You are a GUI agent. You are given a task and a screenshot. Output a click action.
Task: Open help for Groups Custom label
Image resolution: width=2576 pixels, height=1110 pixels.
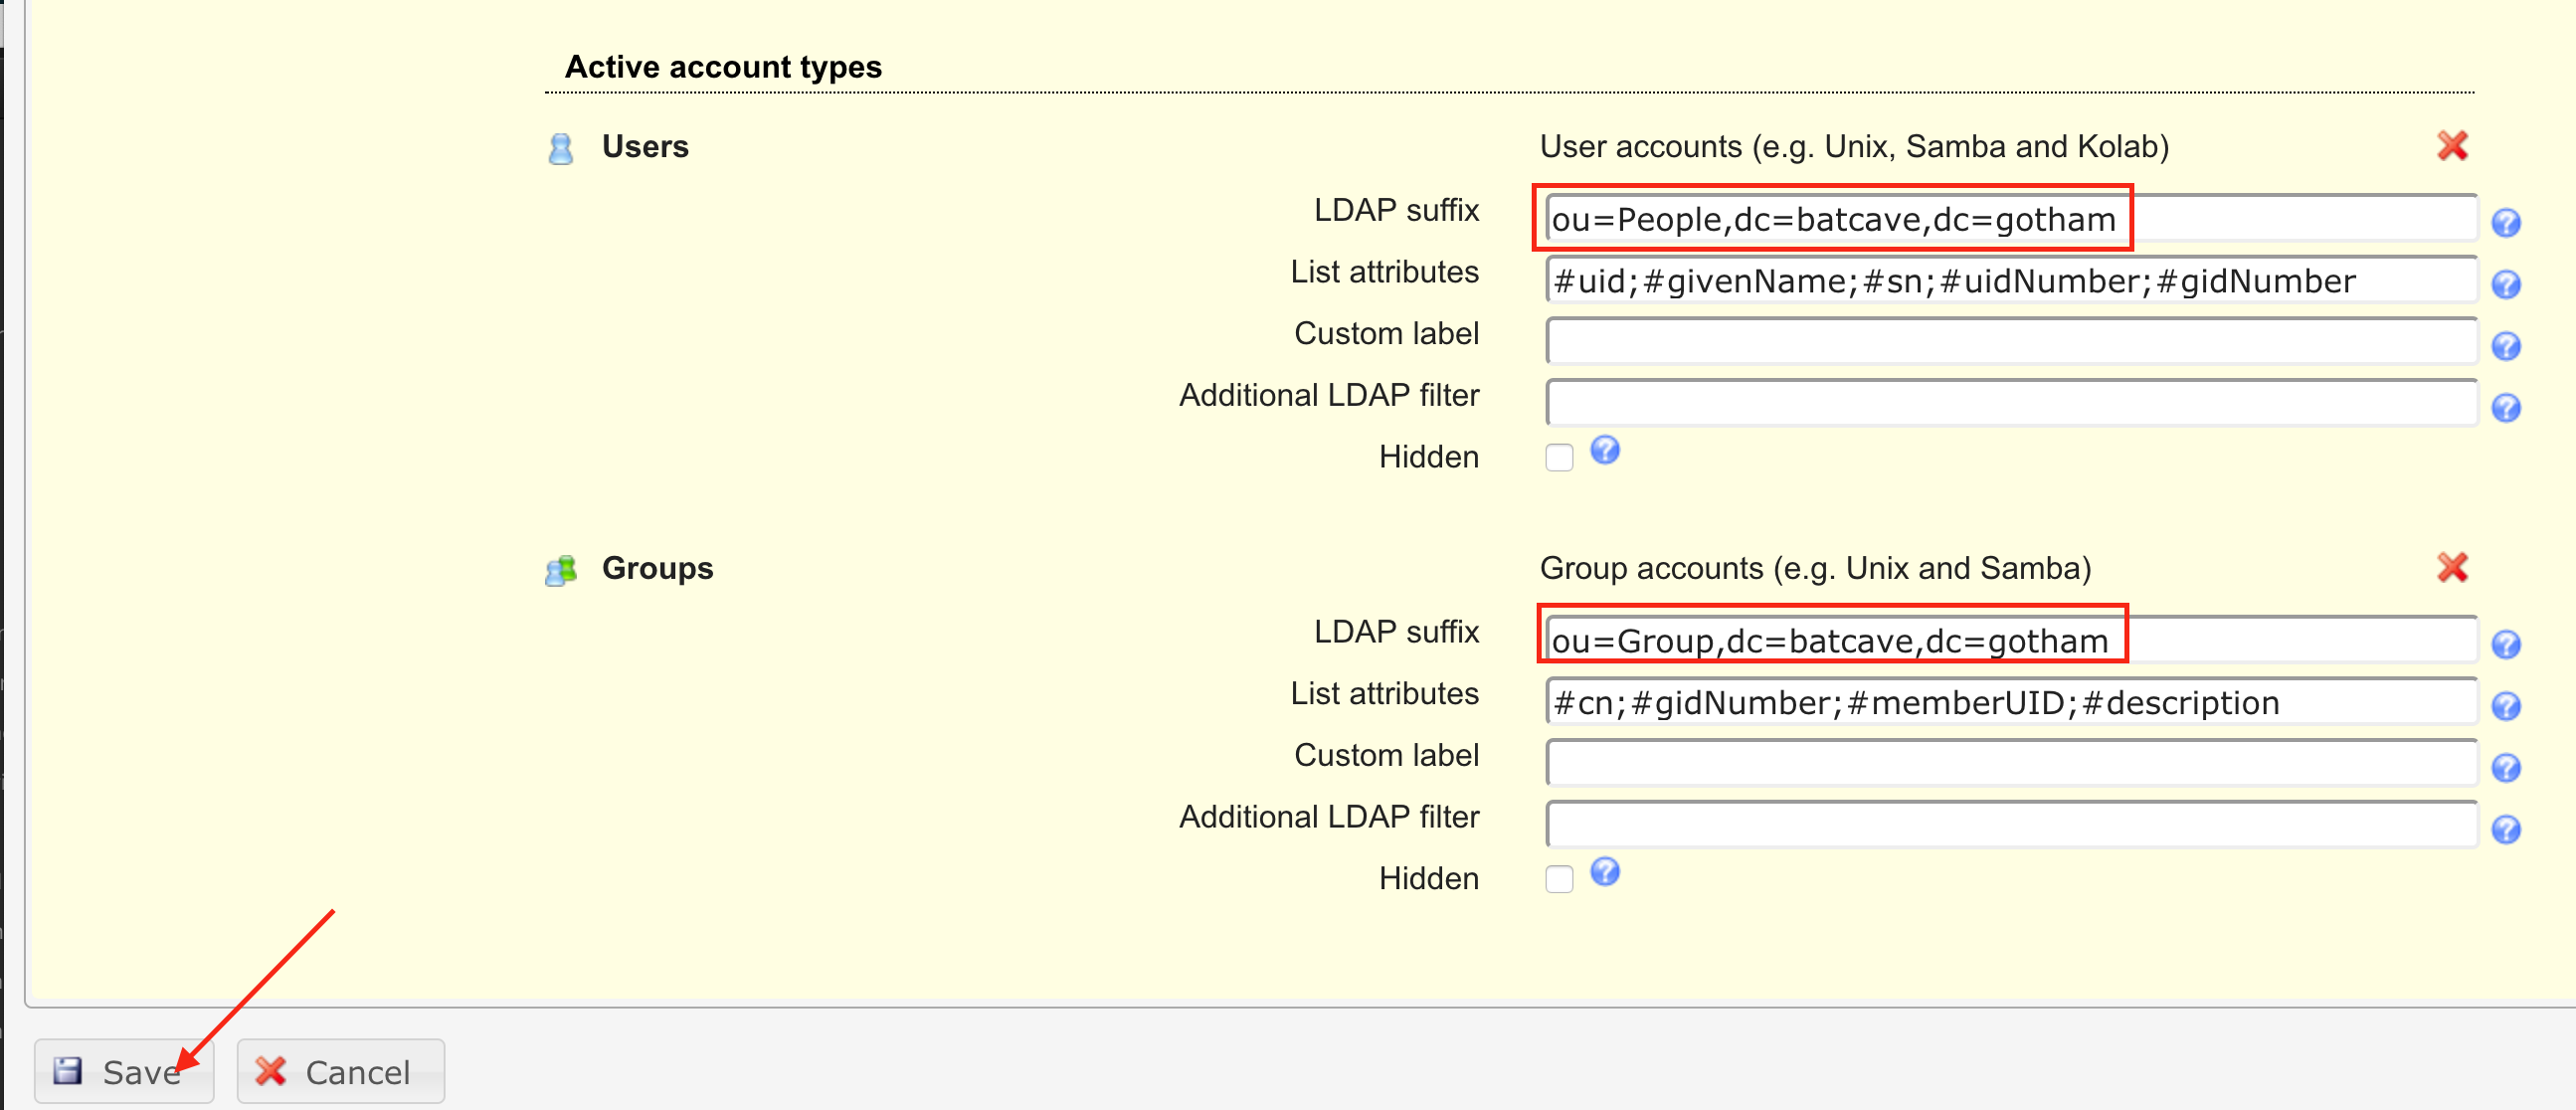point(2505,768)
